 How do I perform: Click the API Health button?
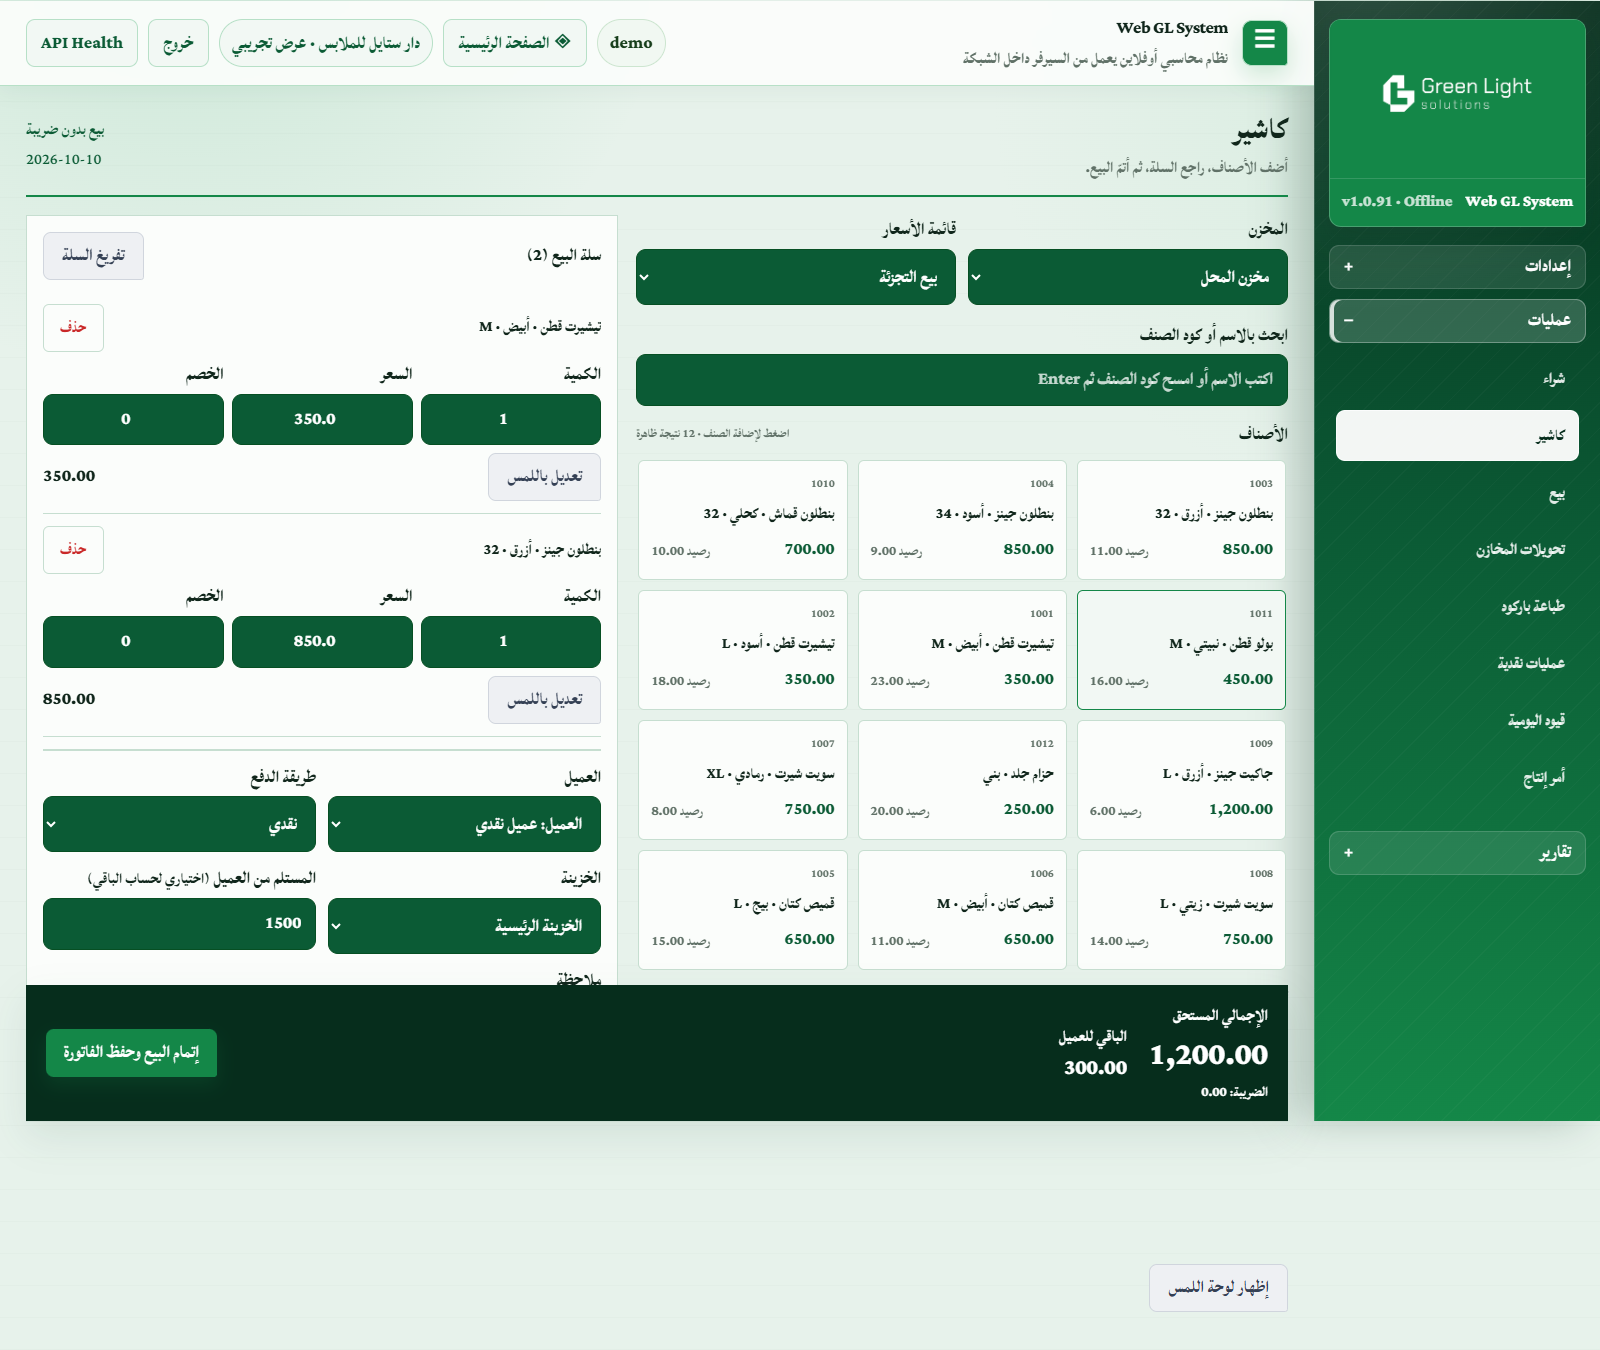[x=82, y=43]
